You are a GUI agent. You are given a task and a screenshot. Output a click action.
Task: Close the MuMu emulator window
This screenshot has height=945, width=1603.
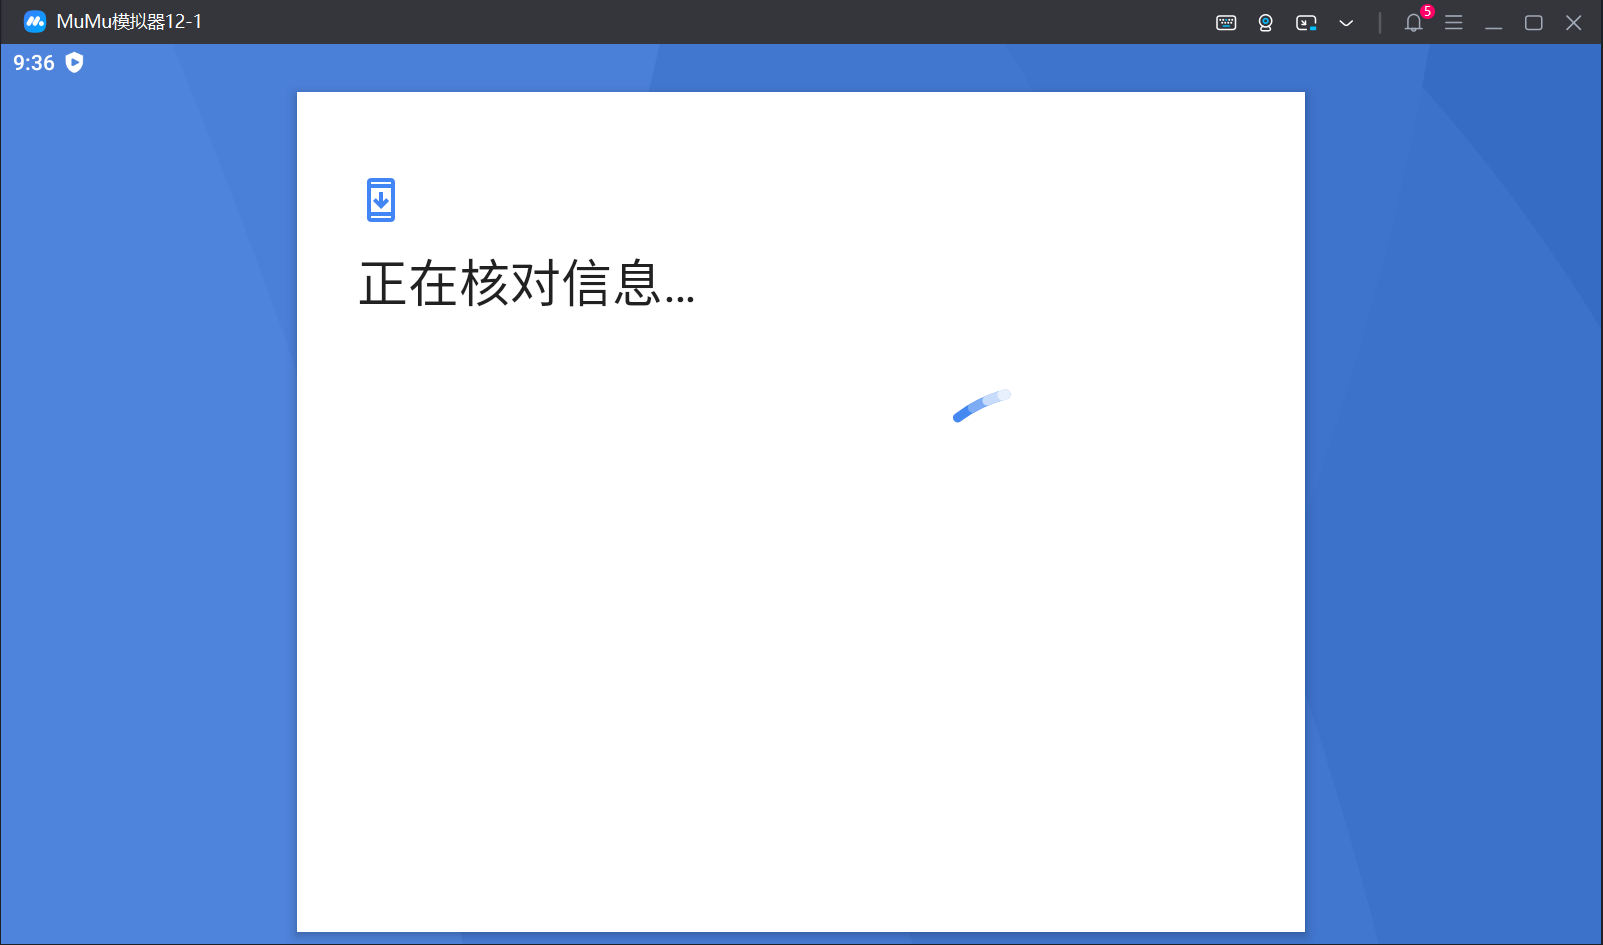click(1574, 22)
